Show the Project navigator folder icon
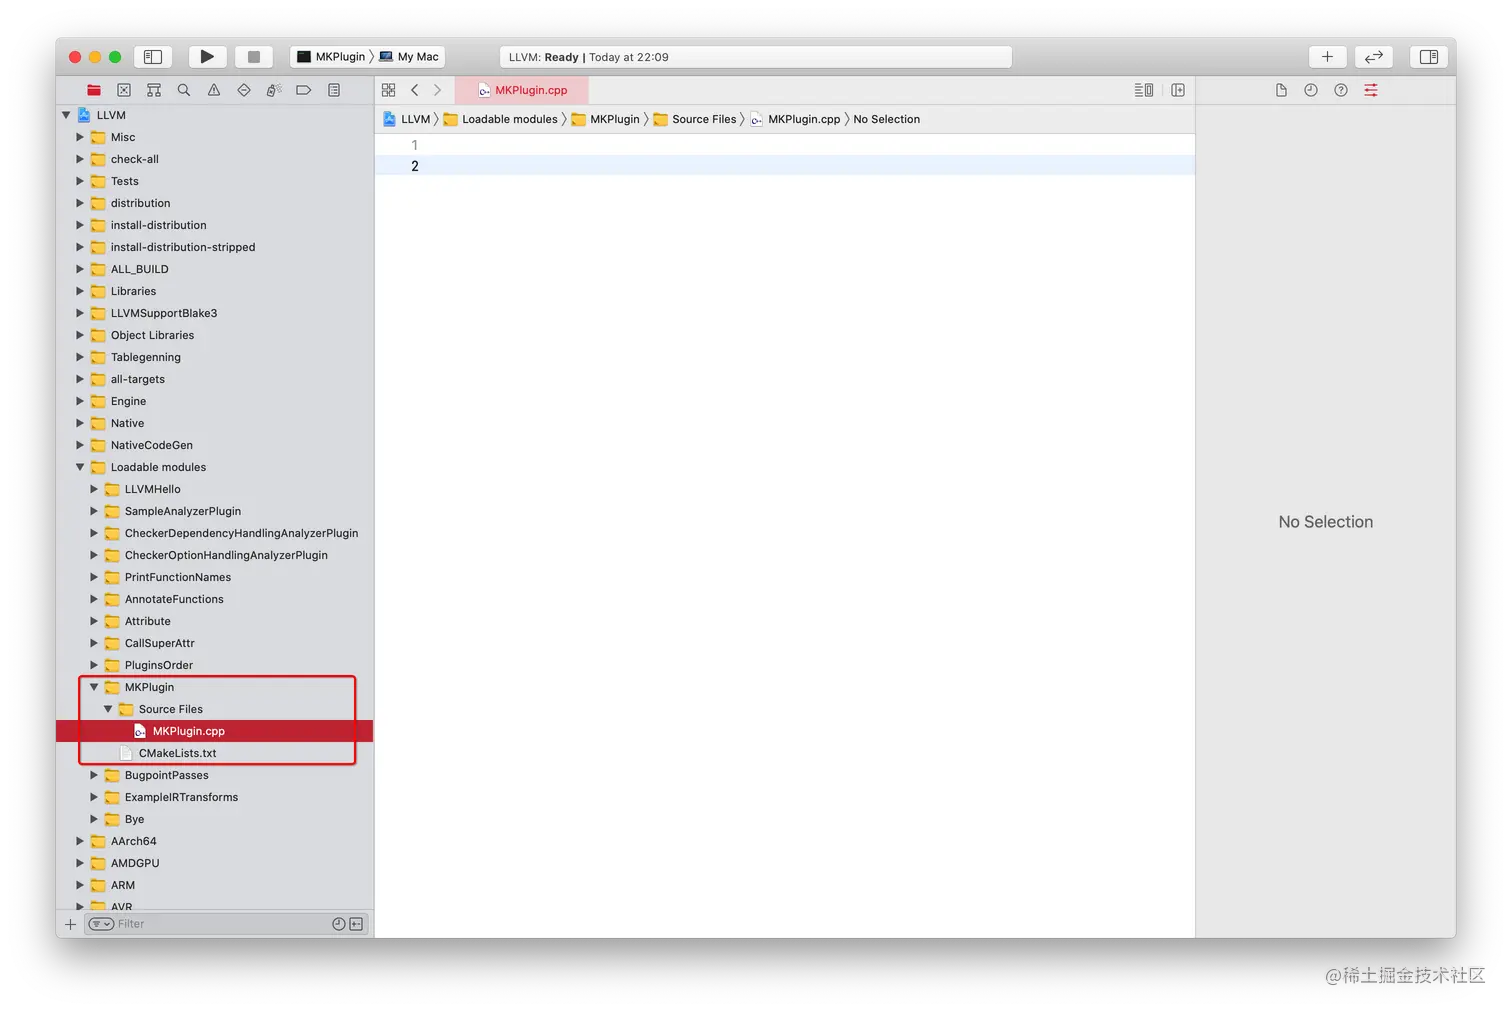Viewport: 1512px width, 1012px height. pos(94,90)
